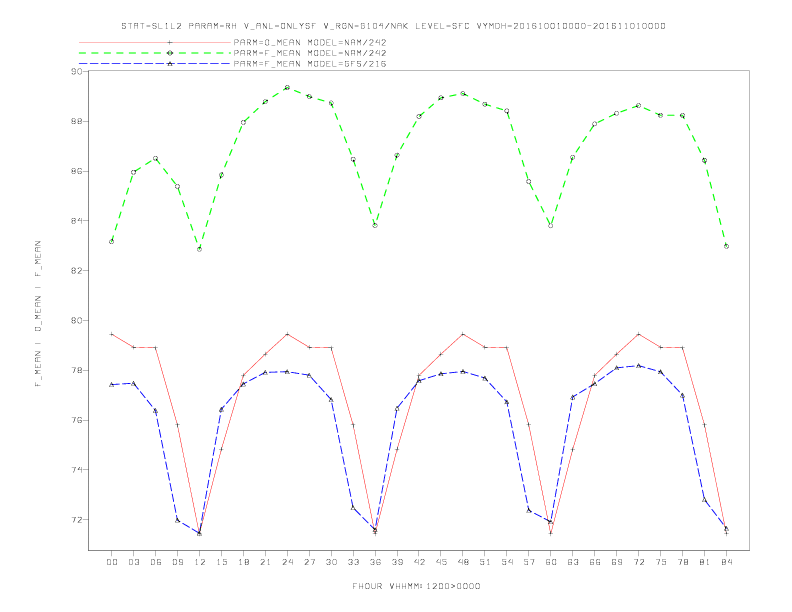
Task: Click x-axis forecast hour label 24
Action: click(287, 562)
